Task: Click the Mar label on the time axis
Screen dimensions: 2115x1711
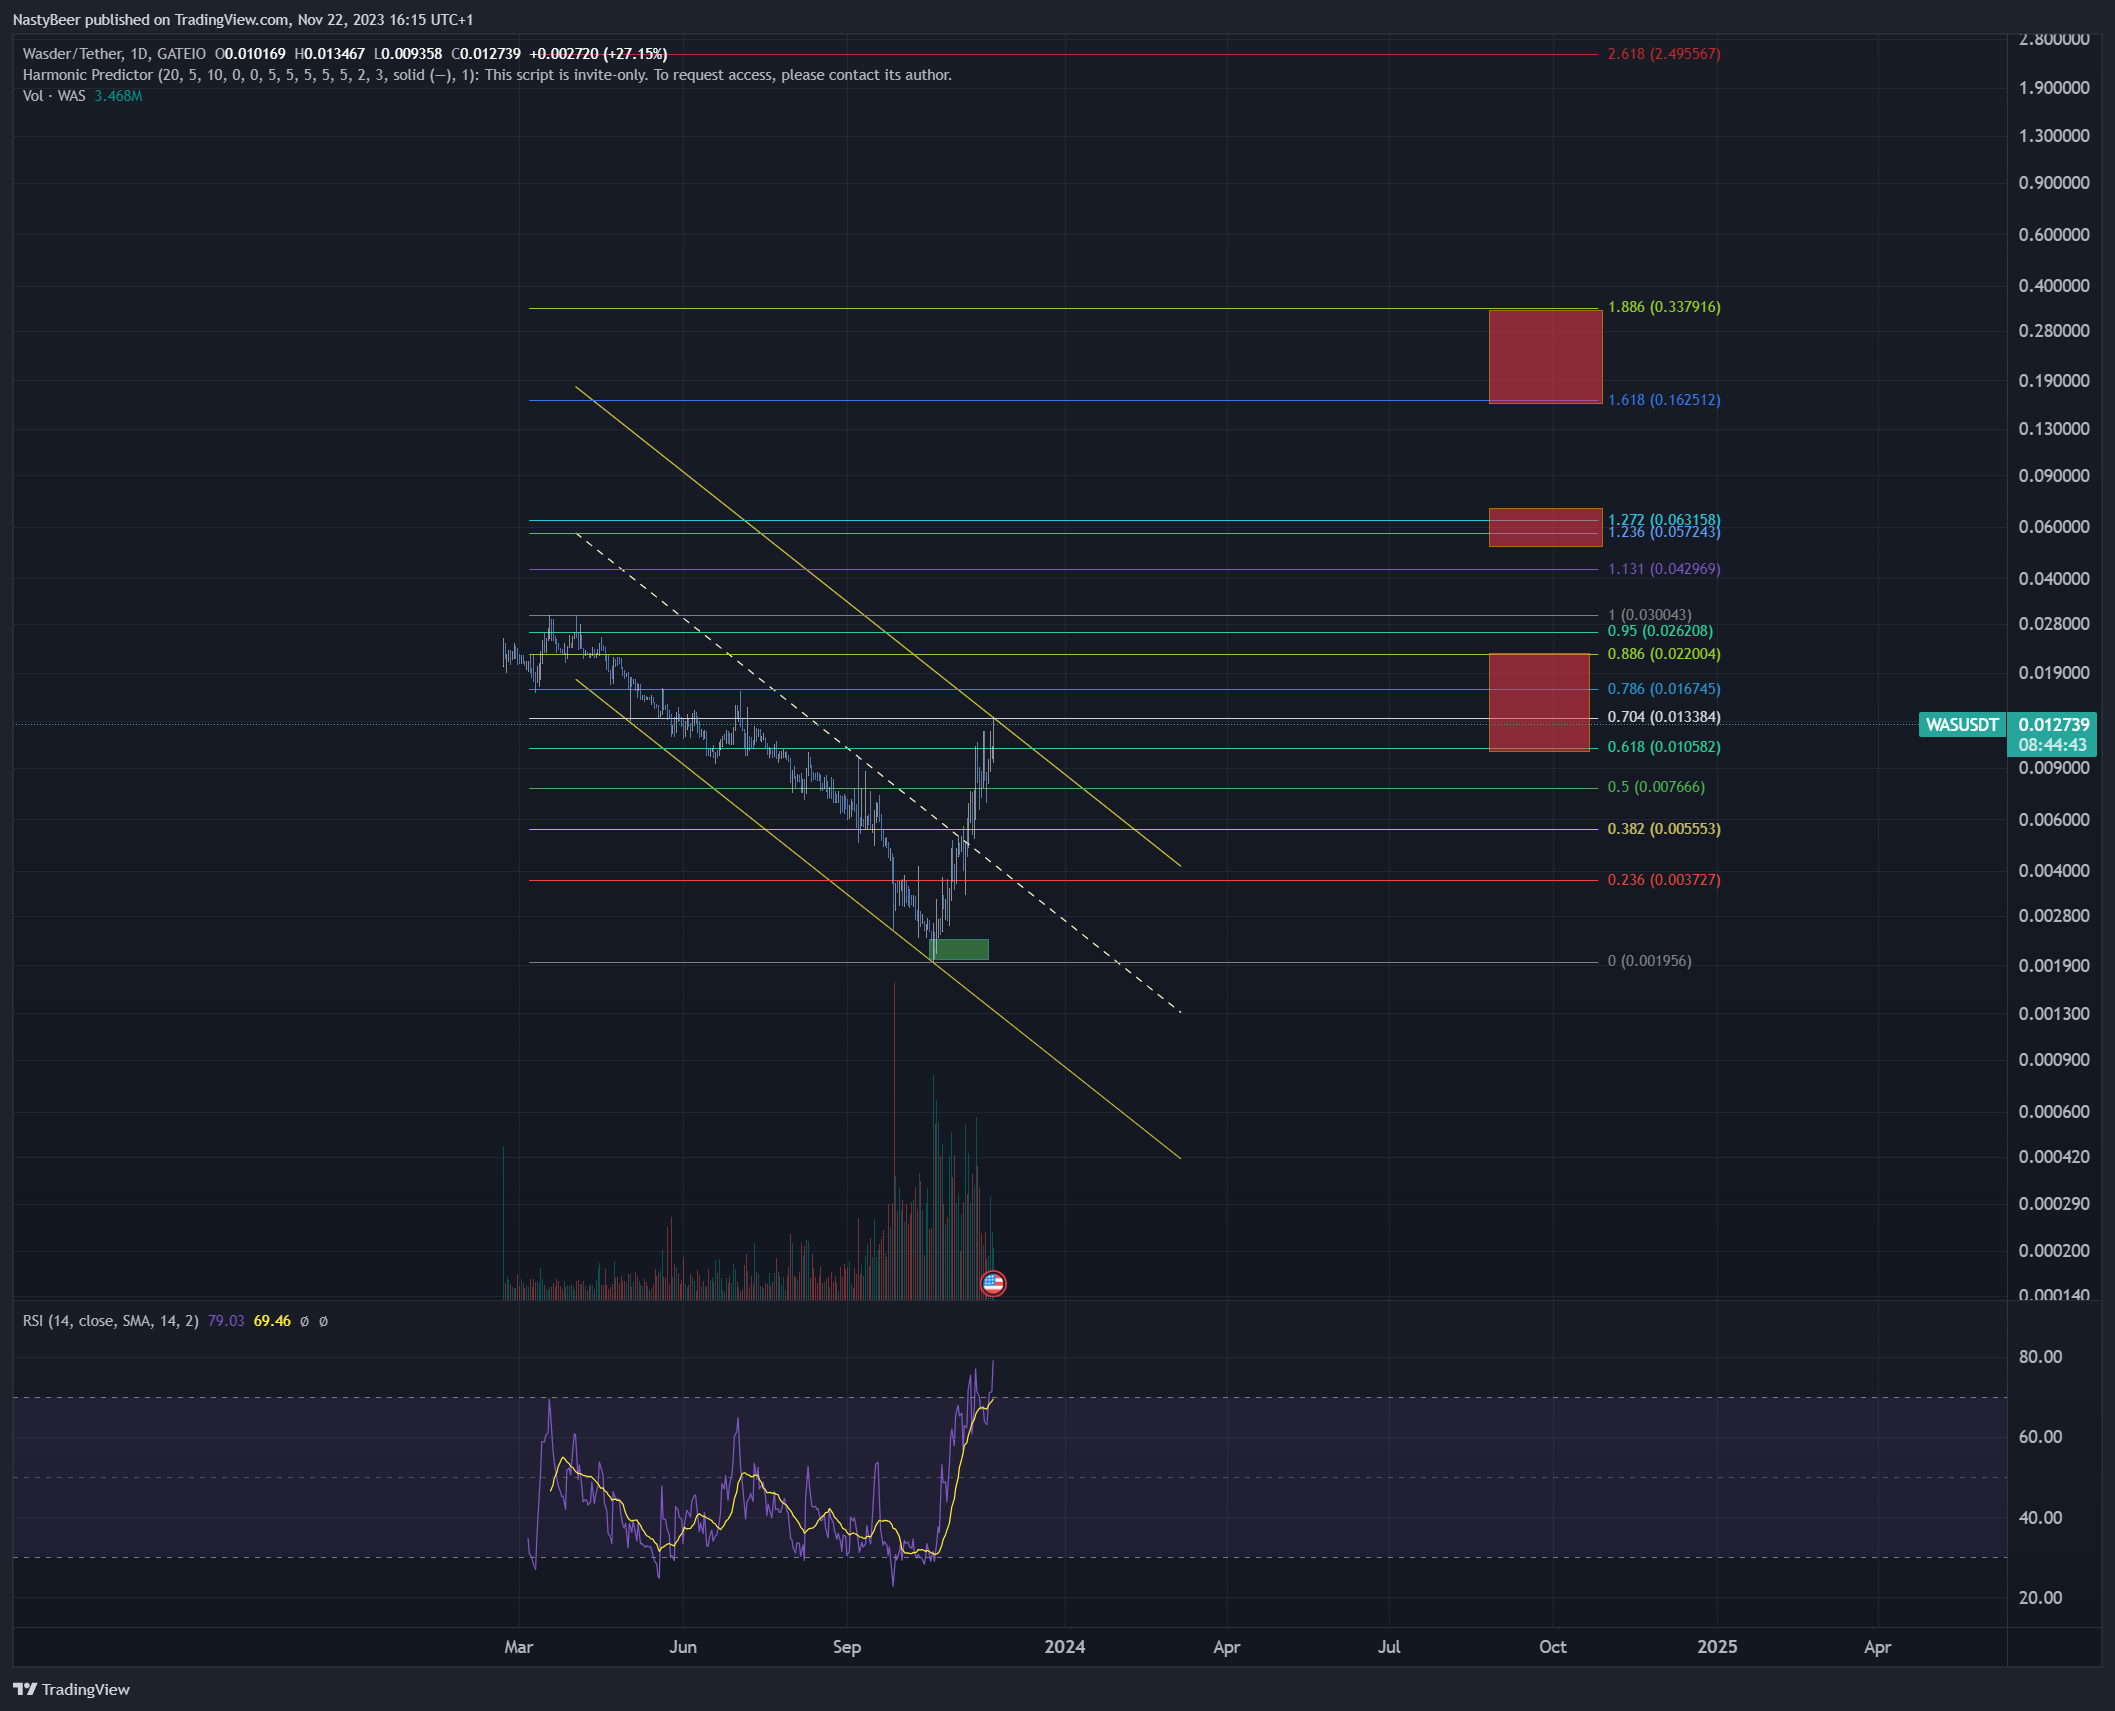Action: (x=519, y=1647)
